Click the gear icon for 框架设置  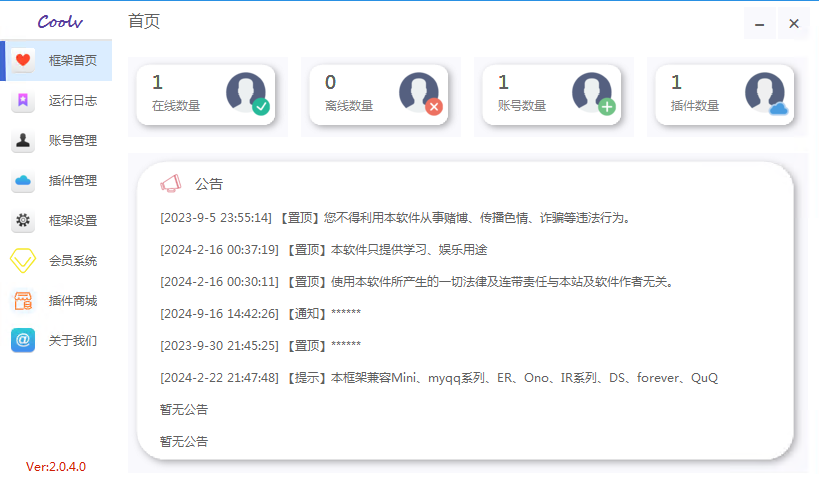(x=23, y=220)
